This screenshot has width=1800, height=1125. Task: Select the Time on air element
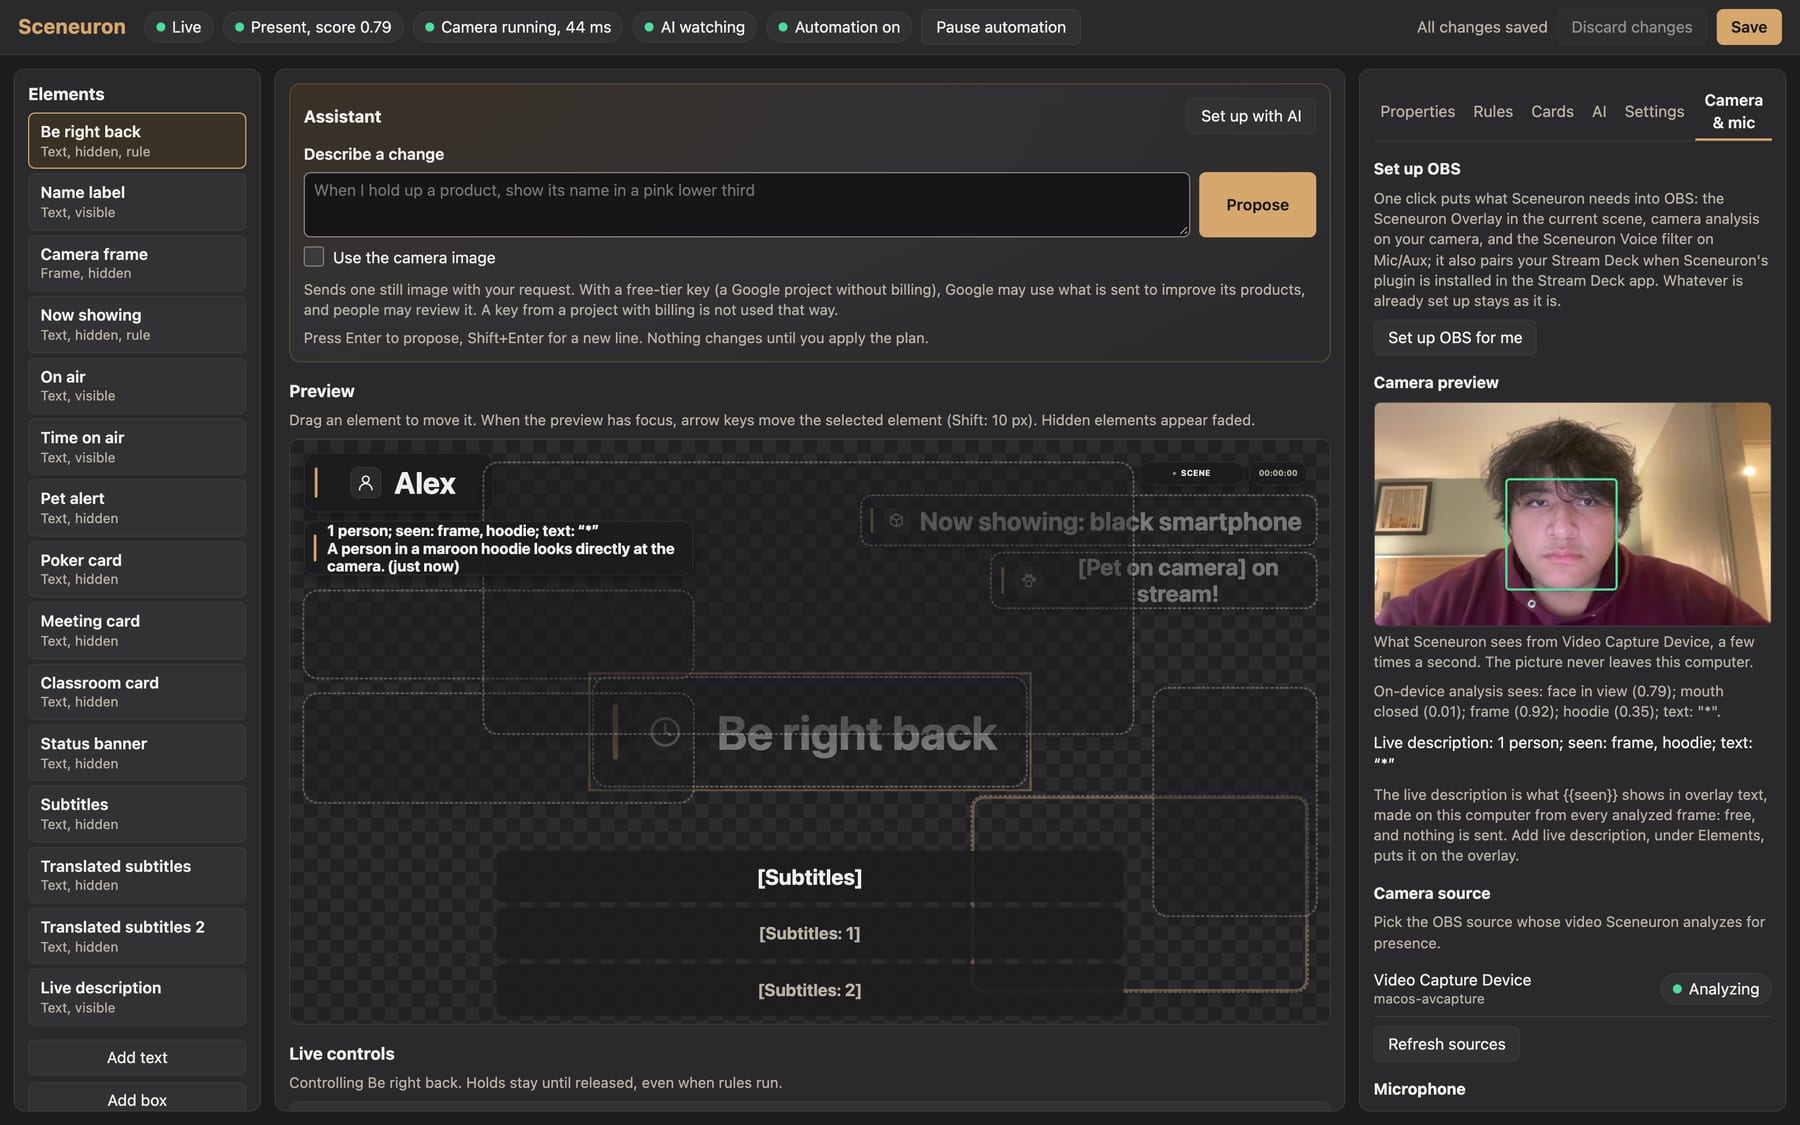pos(137,447)
